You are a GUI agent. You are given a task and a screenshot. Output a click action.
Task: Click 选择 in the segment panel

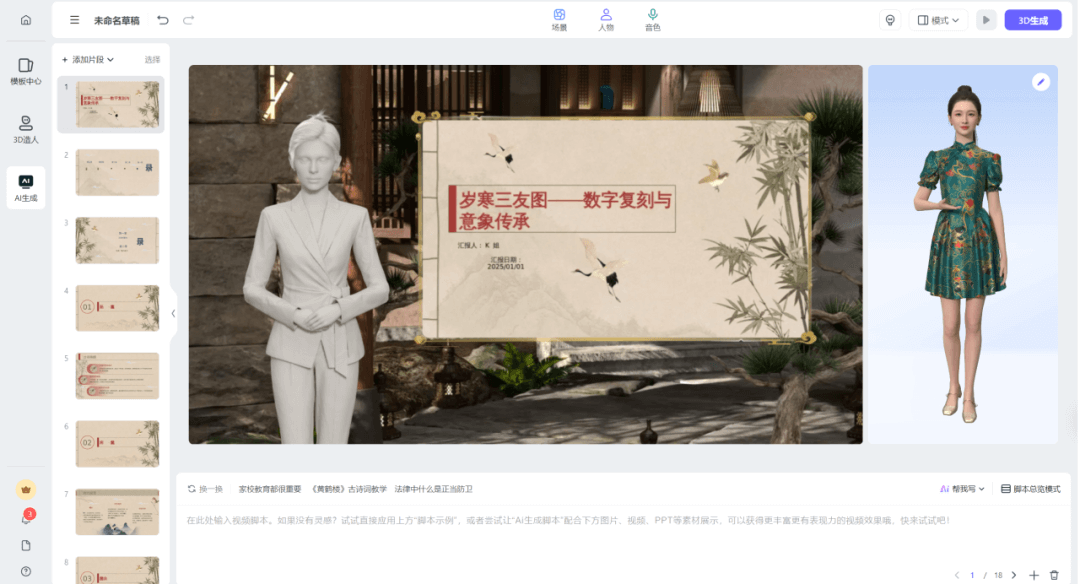point(152,60)
